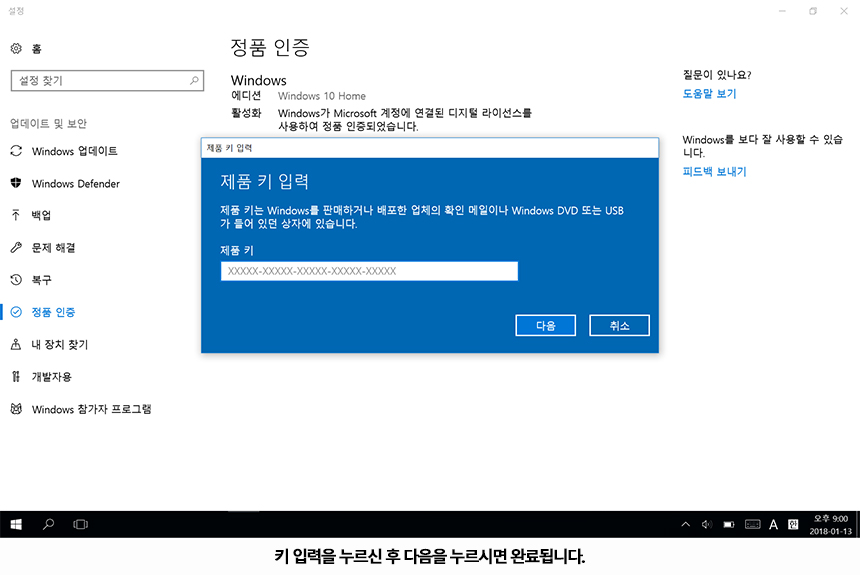Screen dimensions: 860x575
Task: Close the Settings window
Action: [844, 11]
